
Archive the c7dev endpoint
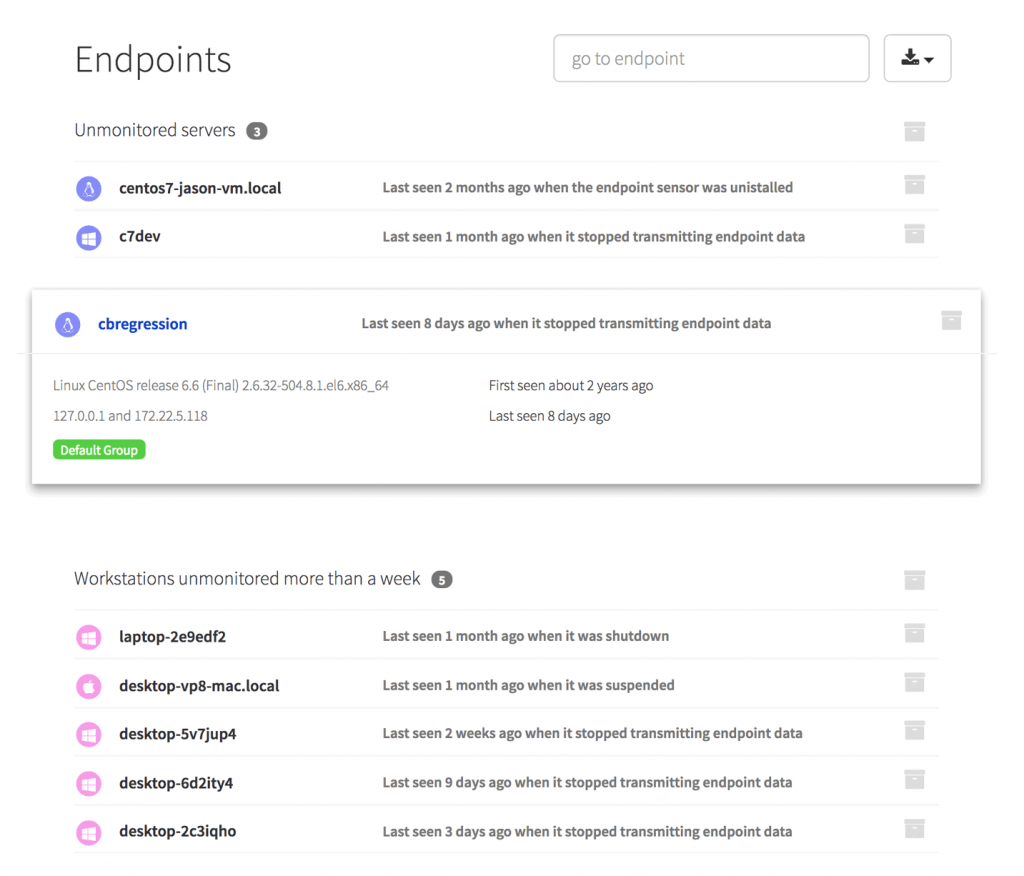(914, 234)
